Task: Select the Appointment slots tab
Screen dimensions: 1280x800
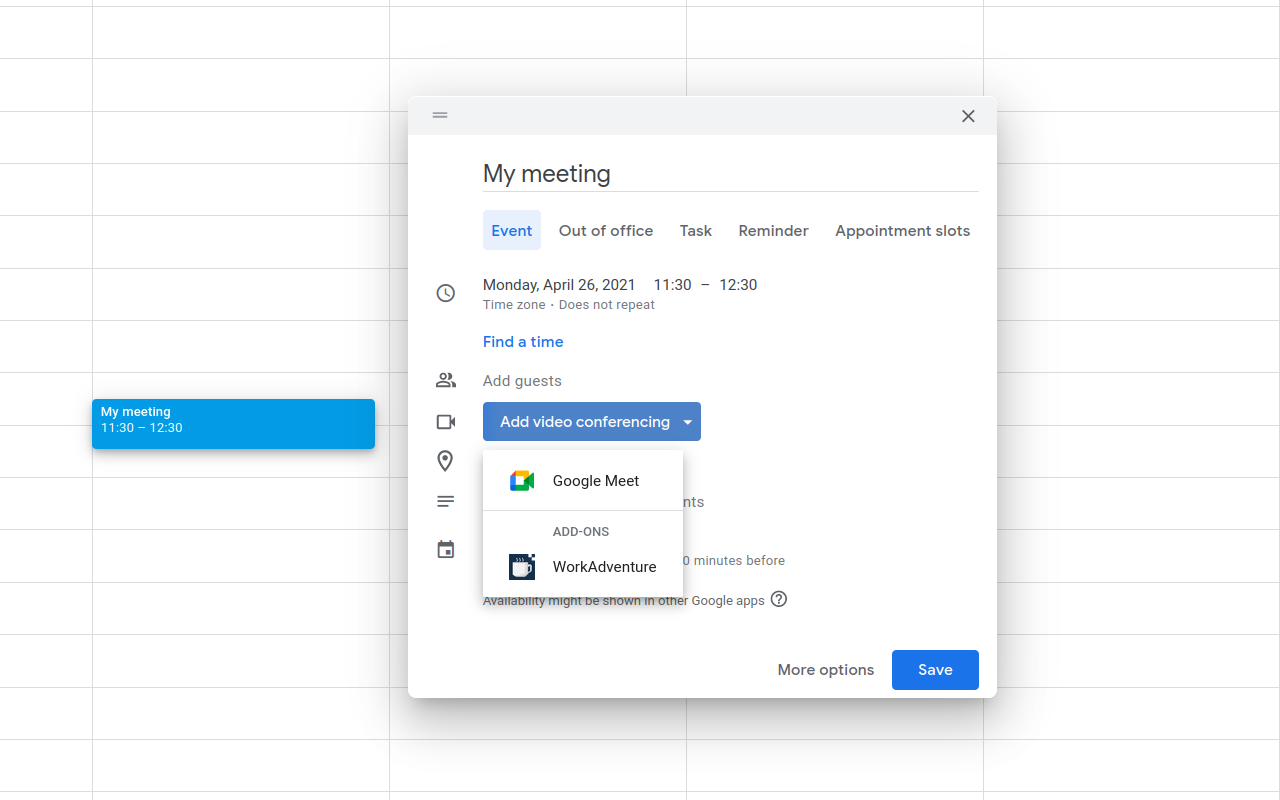Action: click(x=902, y=231)
